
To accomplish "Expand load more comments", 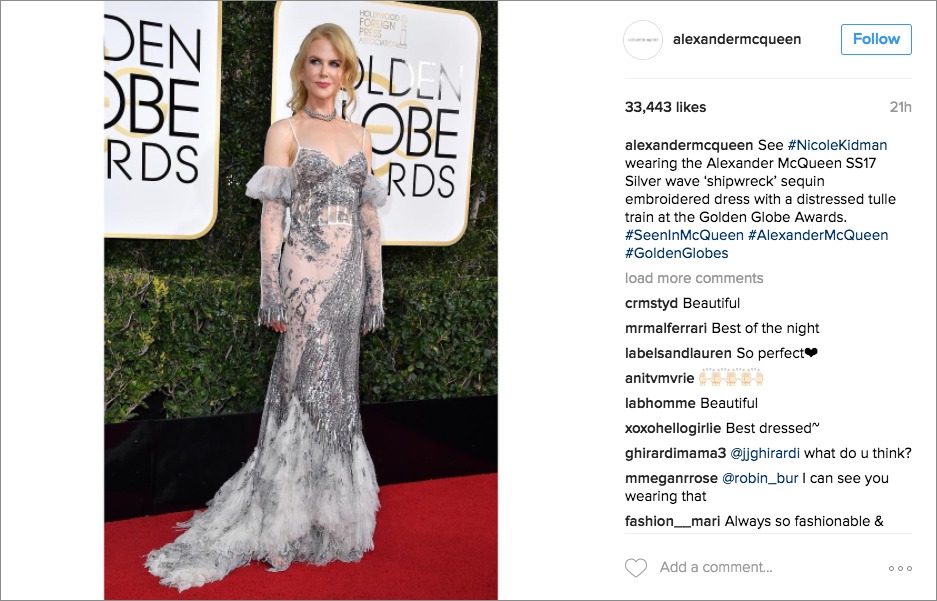I will 694,278.
